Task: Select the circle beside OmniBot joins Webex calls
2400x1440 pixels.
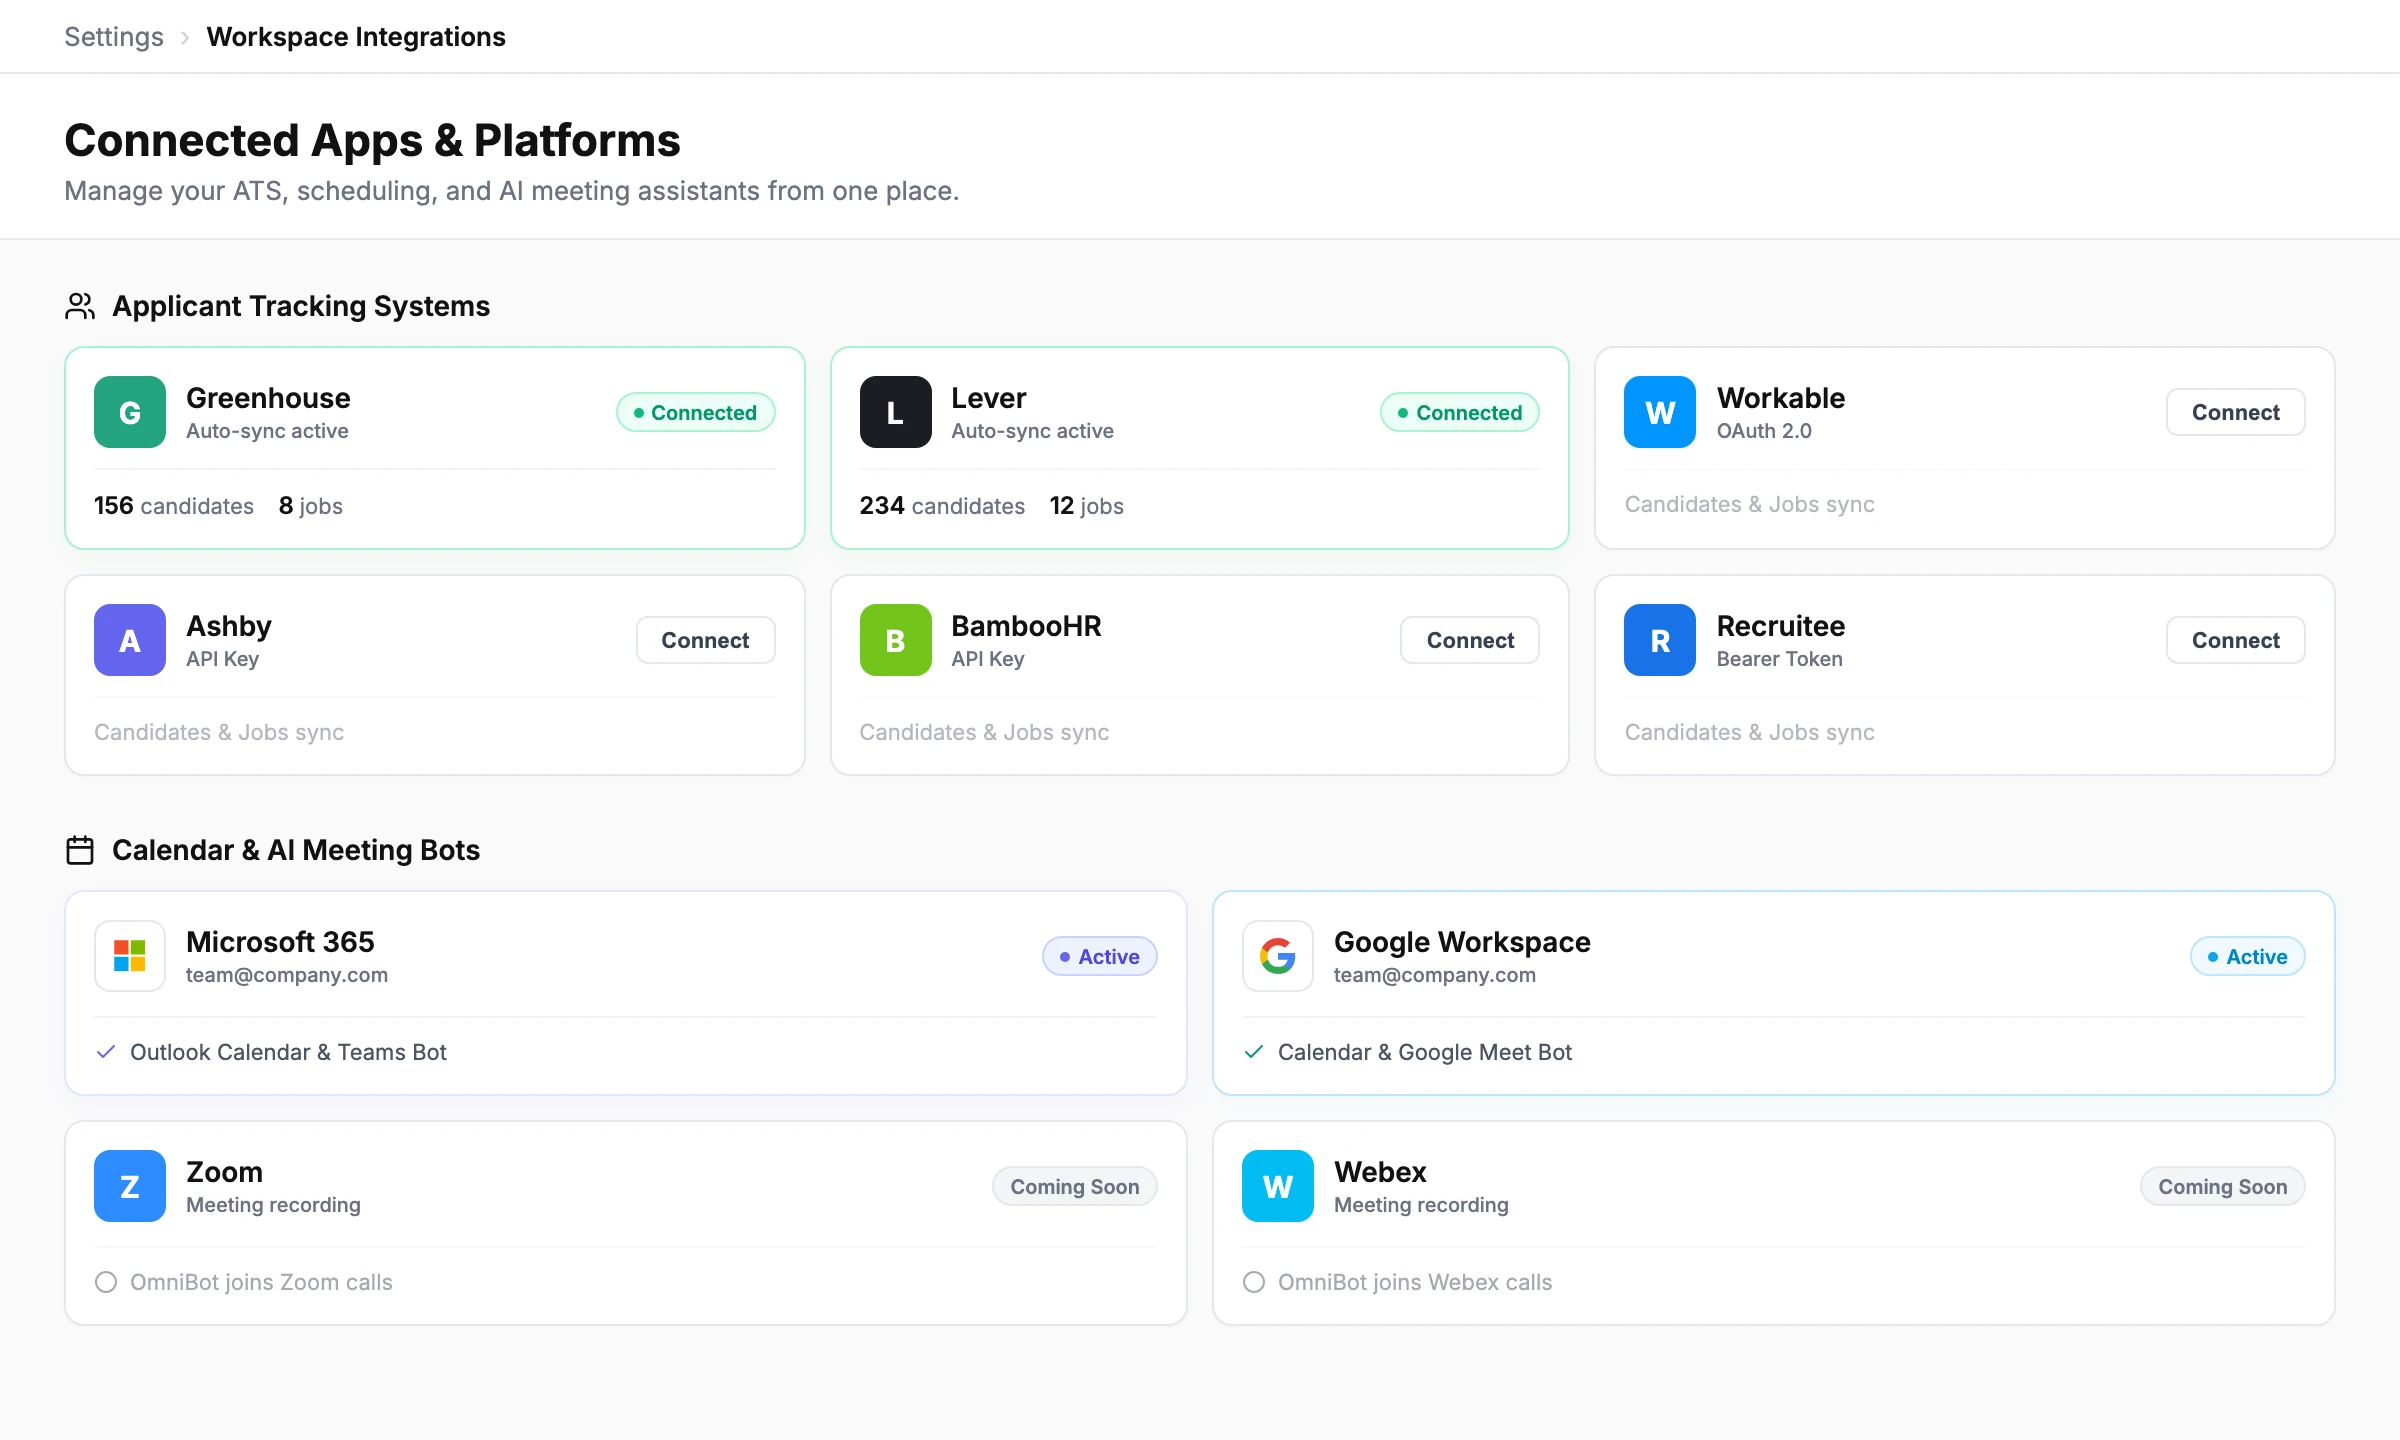Action: [x=1254, y=1282]
